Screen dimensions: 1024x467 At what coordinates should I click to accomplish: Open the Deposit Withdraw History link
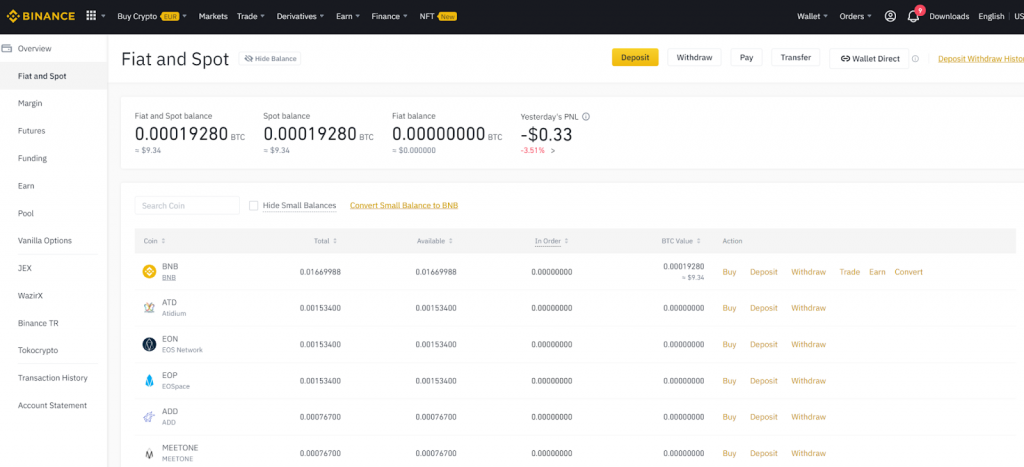point(981,59)
